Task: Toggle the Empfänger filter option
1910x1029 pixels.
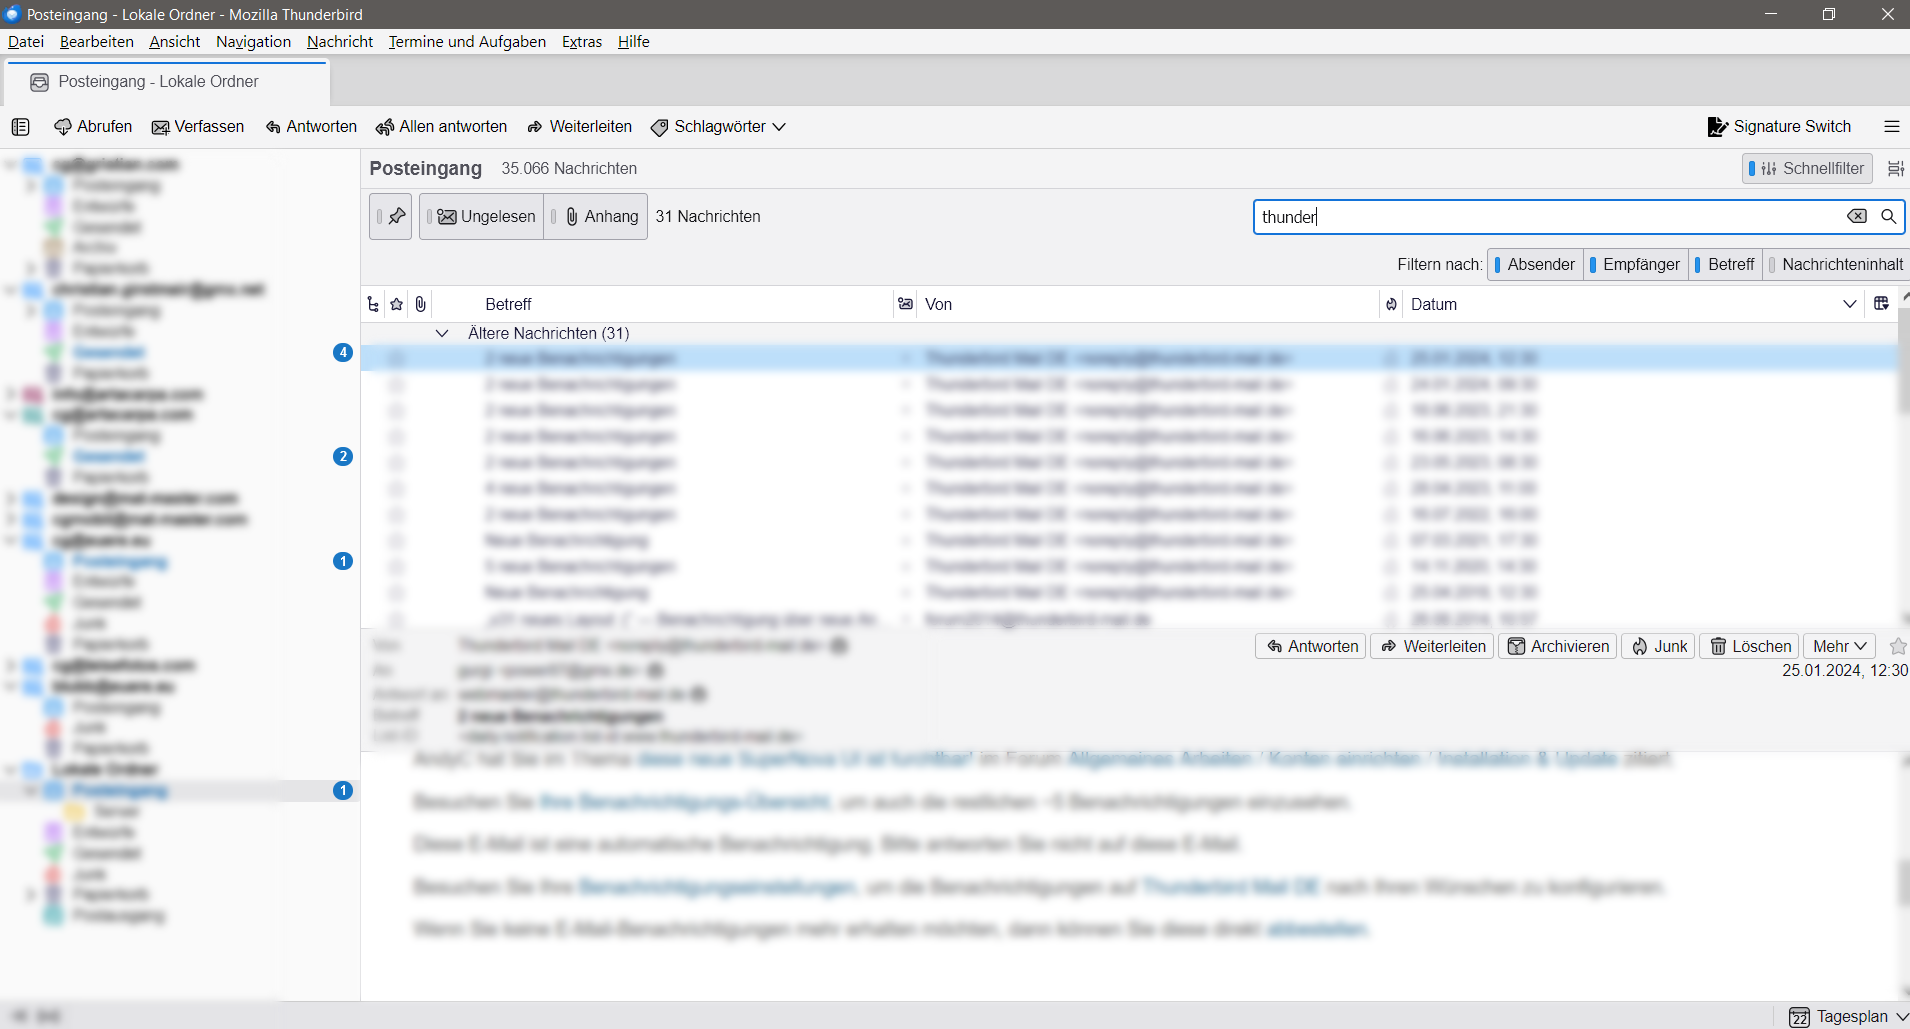Action: click(1635, 265)
